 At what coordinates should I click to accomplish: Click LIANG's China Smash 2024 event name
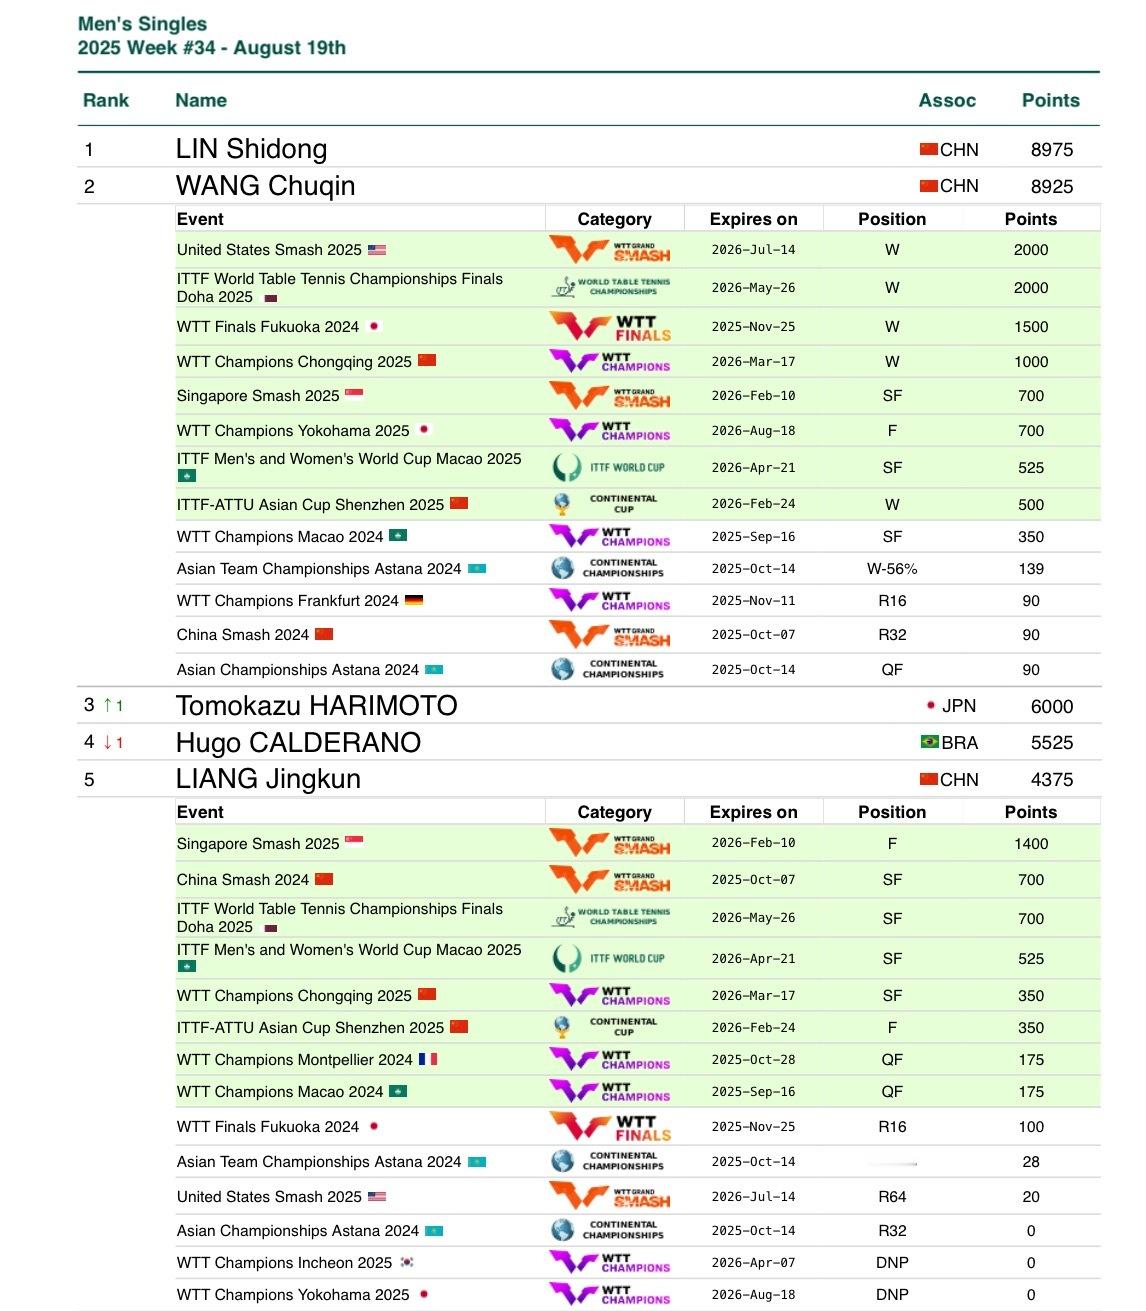point(243,879)
